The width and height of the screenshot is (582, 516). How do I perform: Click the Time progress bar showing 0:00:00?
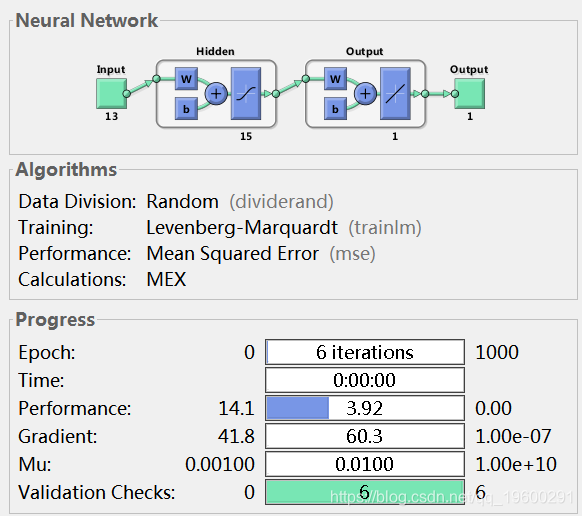coord(365,380)
